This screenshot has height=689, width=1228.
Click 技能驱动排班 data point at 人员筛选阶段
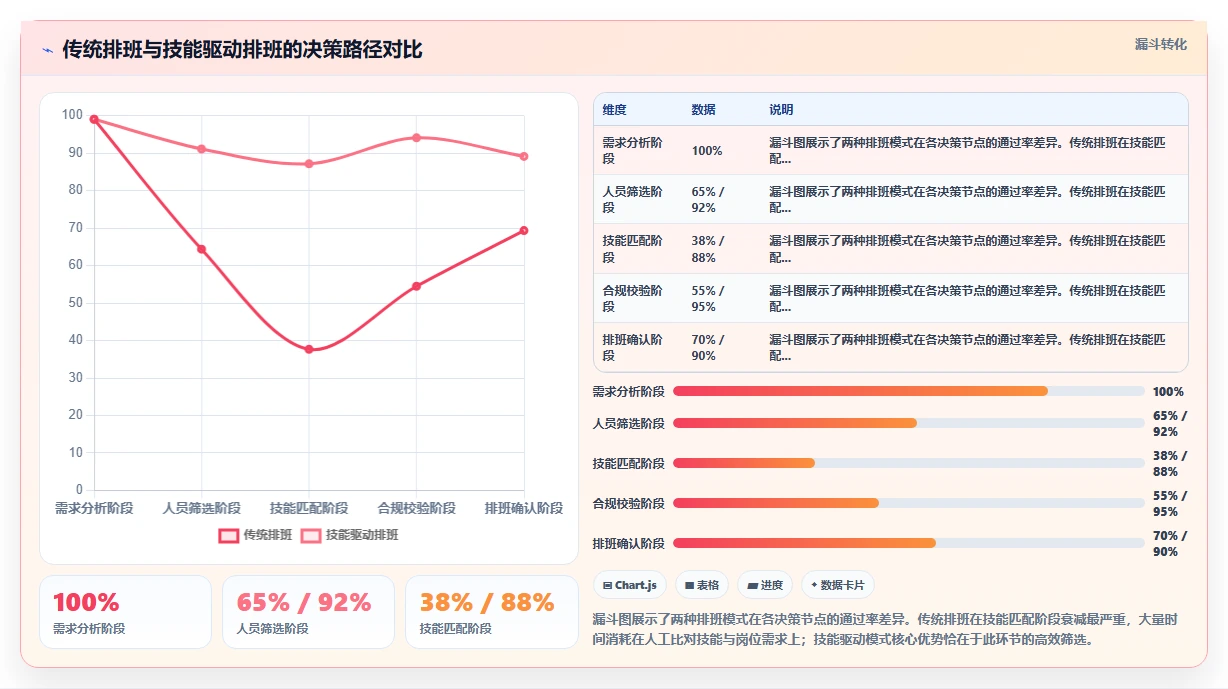201,149
